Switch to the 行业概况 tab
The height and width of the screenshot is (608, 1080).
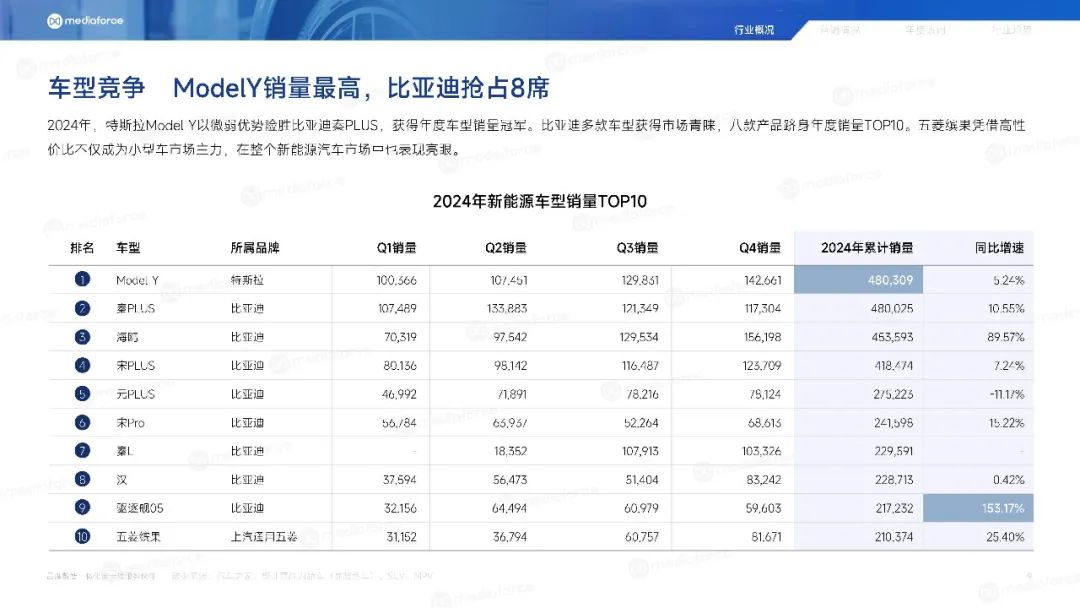tap(754, 29)
